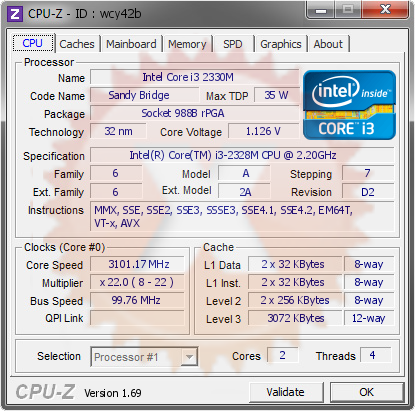Screen dimensions: 415x411
Task: Click the Level 3 size 3072 KBytes
Action: [x=295, y=318]
